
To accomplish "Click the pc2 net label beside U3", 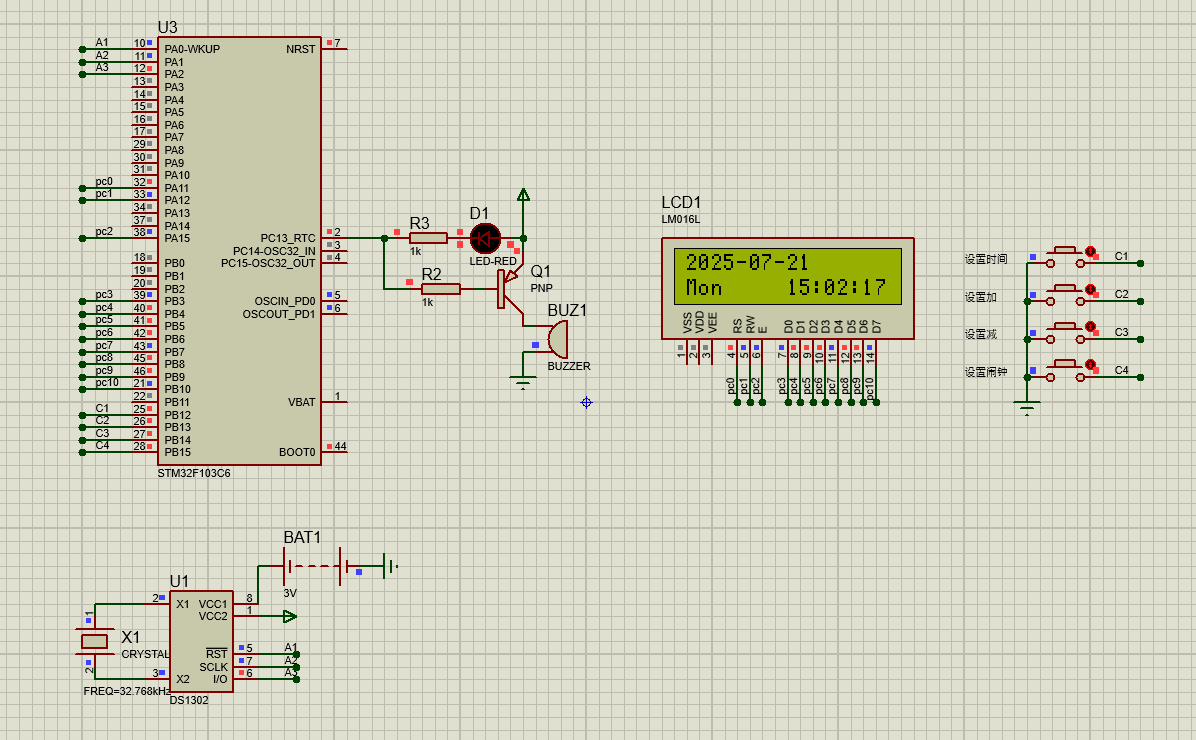I will pos(104,231).
